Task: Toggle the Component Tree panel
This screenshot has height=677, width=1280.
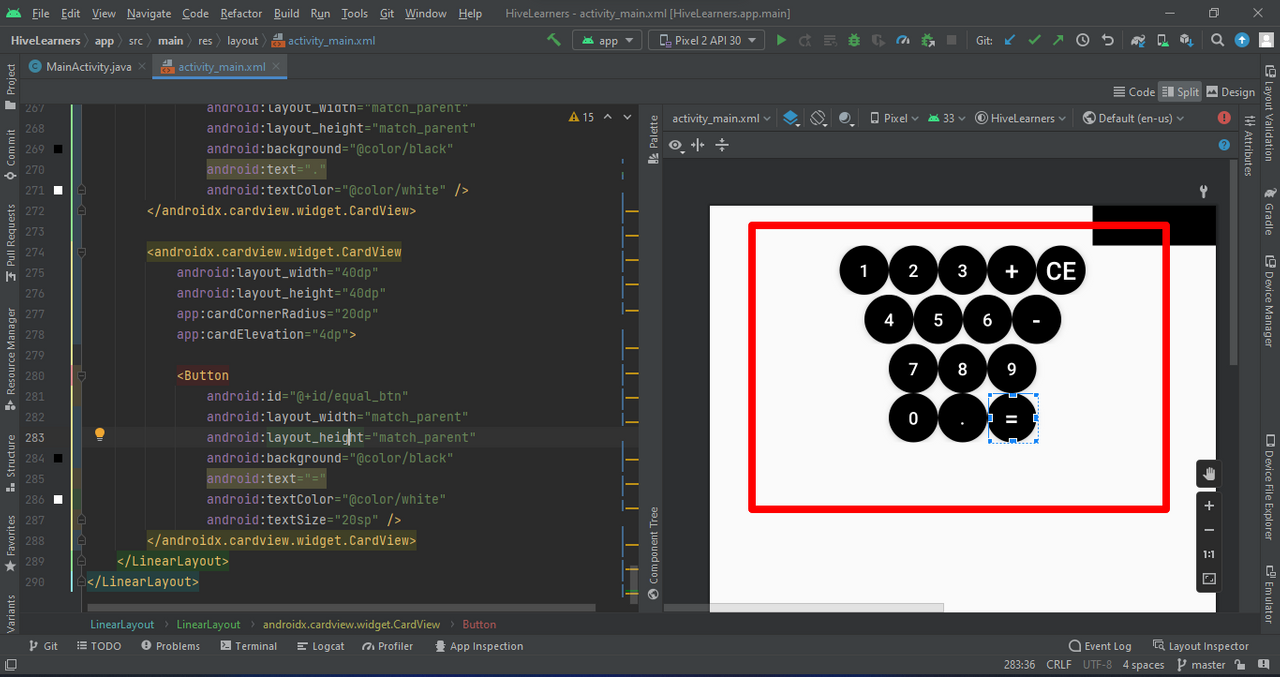Action: pos(654,553)
